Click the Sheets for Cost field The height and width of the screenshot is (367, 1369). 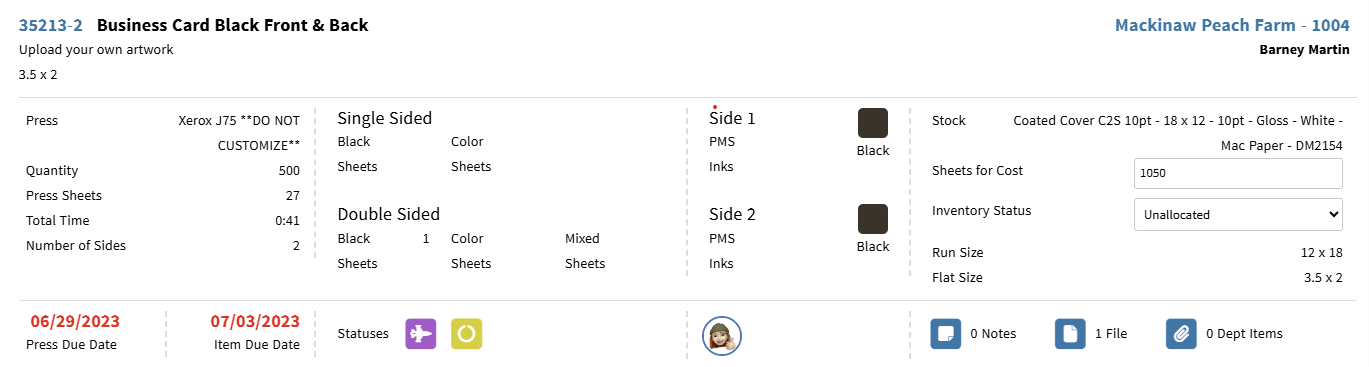[x=1238, y=173]
